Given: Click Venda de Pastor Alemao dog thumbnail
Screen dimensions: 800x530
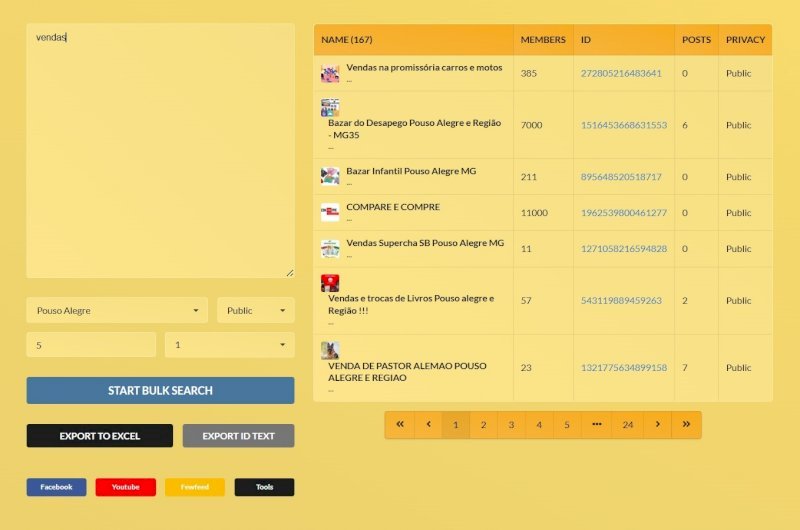Looking at the screenshot, I should pos(330,350).
